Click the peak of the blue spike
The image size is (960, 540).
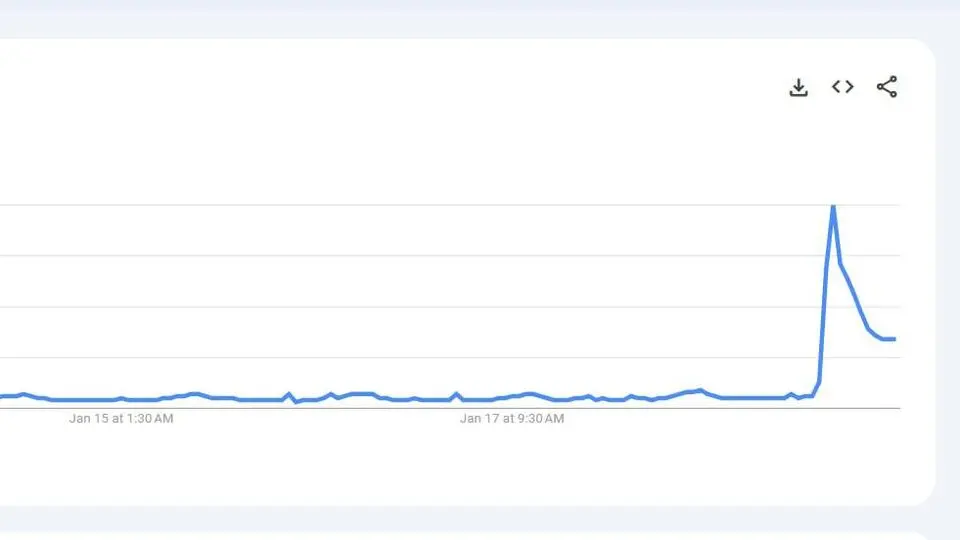coord(833,208)
